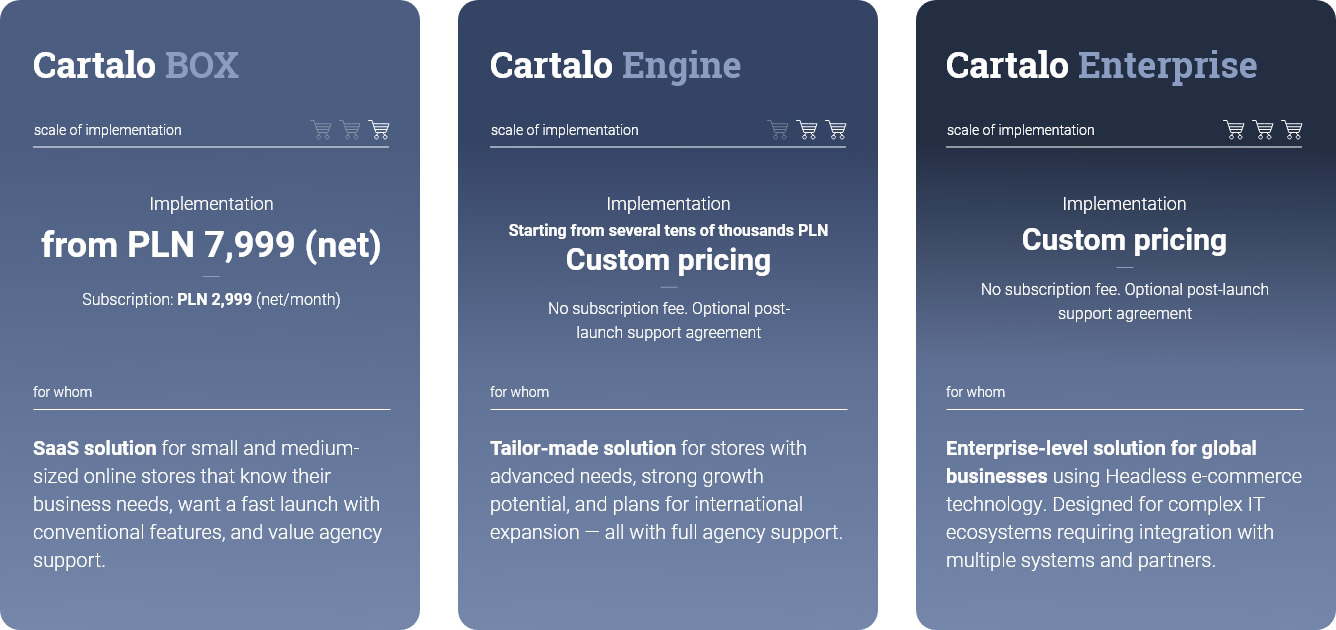Viewport: 1336px width, 630px height.
Task: Open the Cartalo Enterprise title
Action: (x=1101, y=66)
